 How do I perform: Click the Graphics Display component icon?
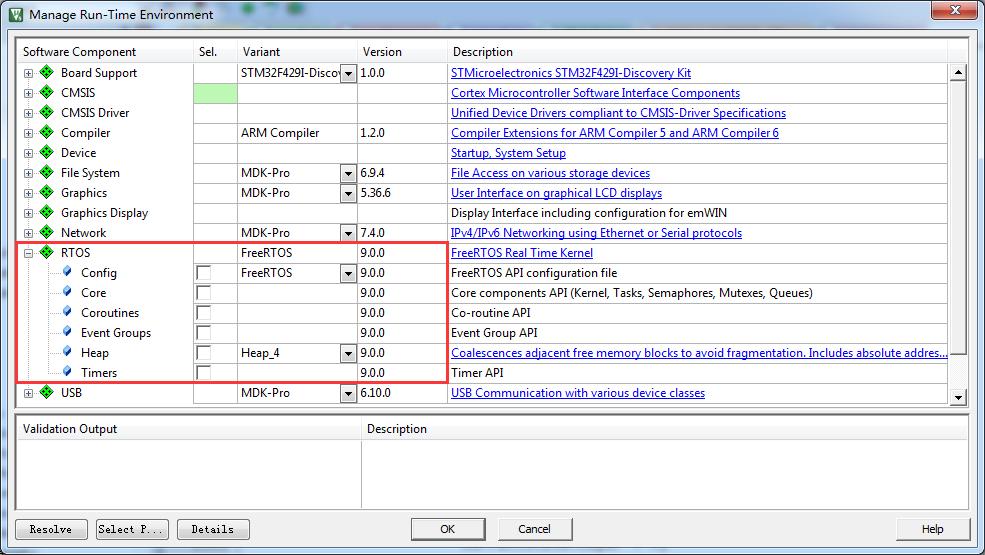click(x=47, y=212)
